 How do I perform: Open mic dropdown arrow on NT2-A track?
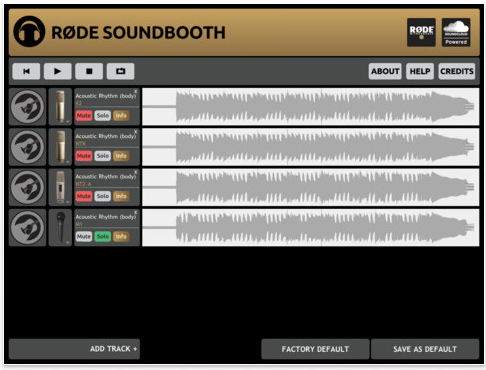tap(68, 202)
